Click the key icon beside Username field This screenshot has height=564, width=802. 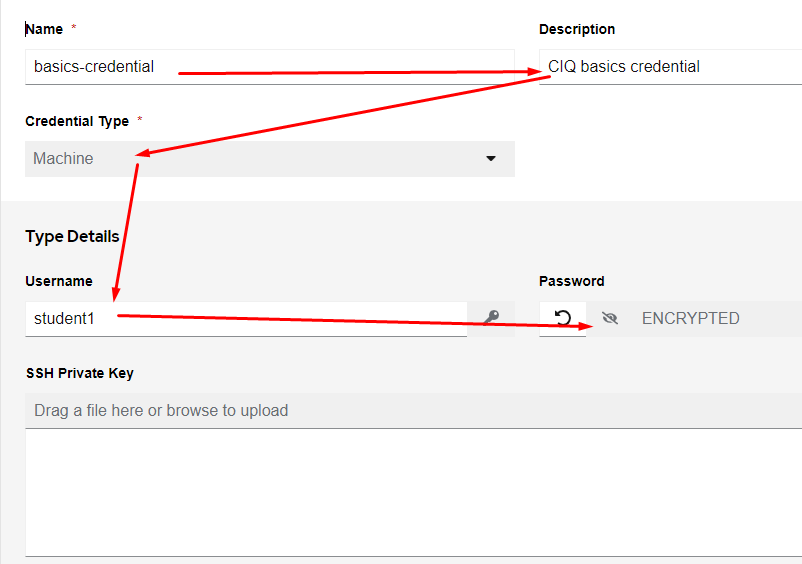tap(491, 318)
